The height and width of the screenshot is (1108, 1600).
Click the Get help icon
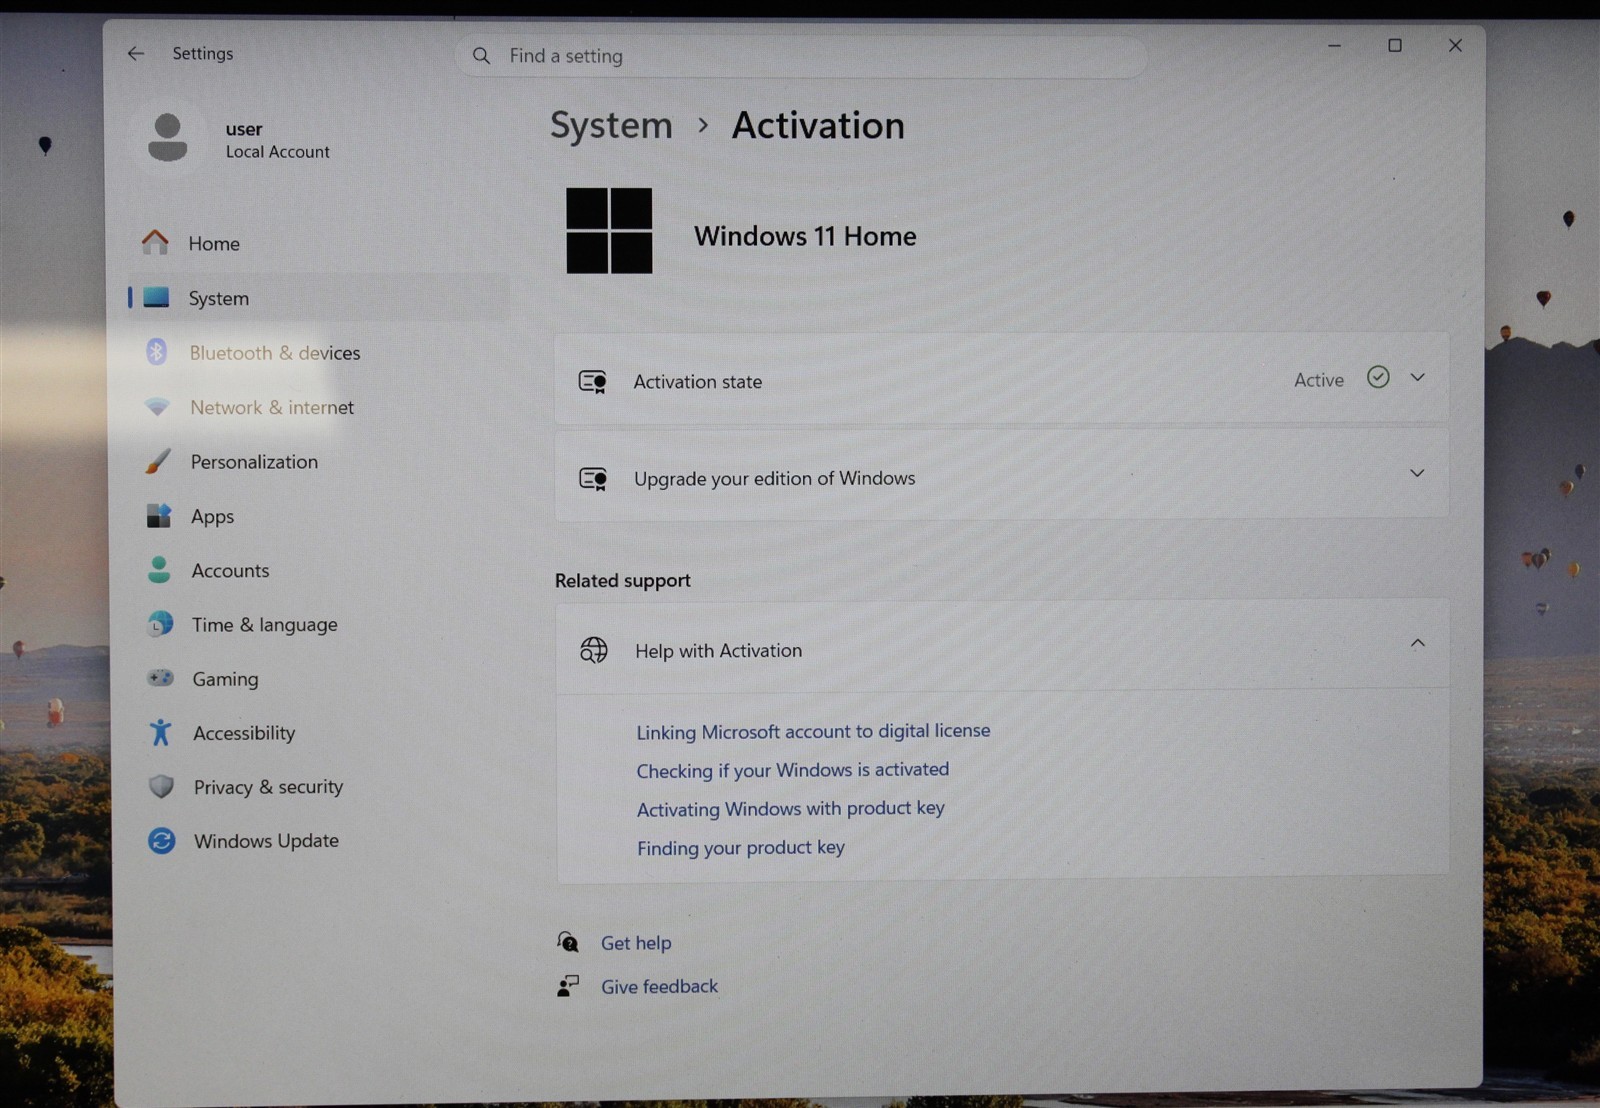568,942
